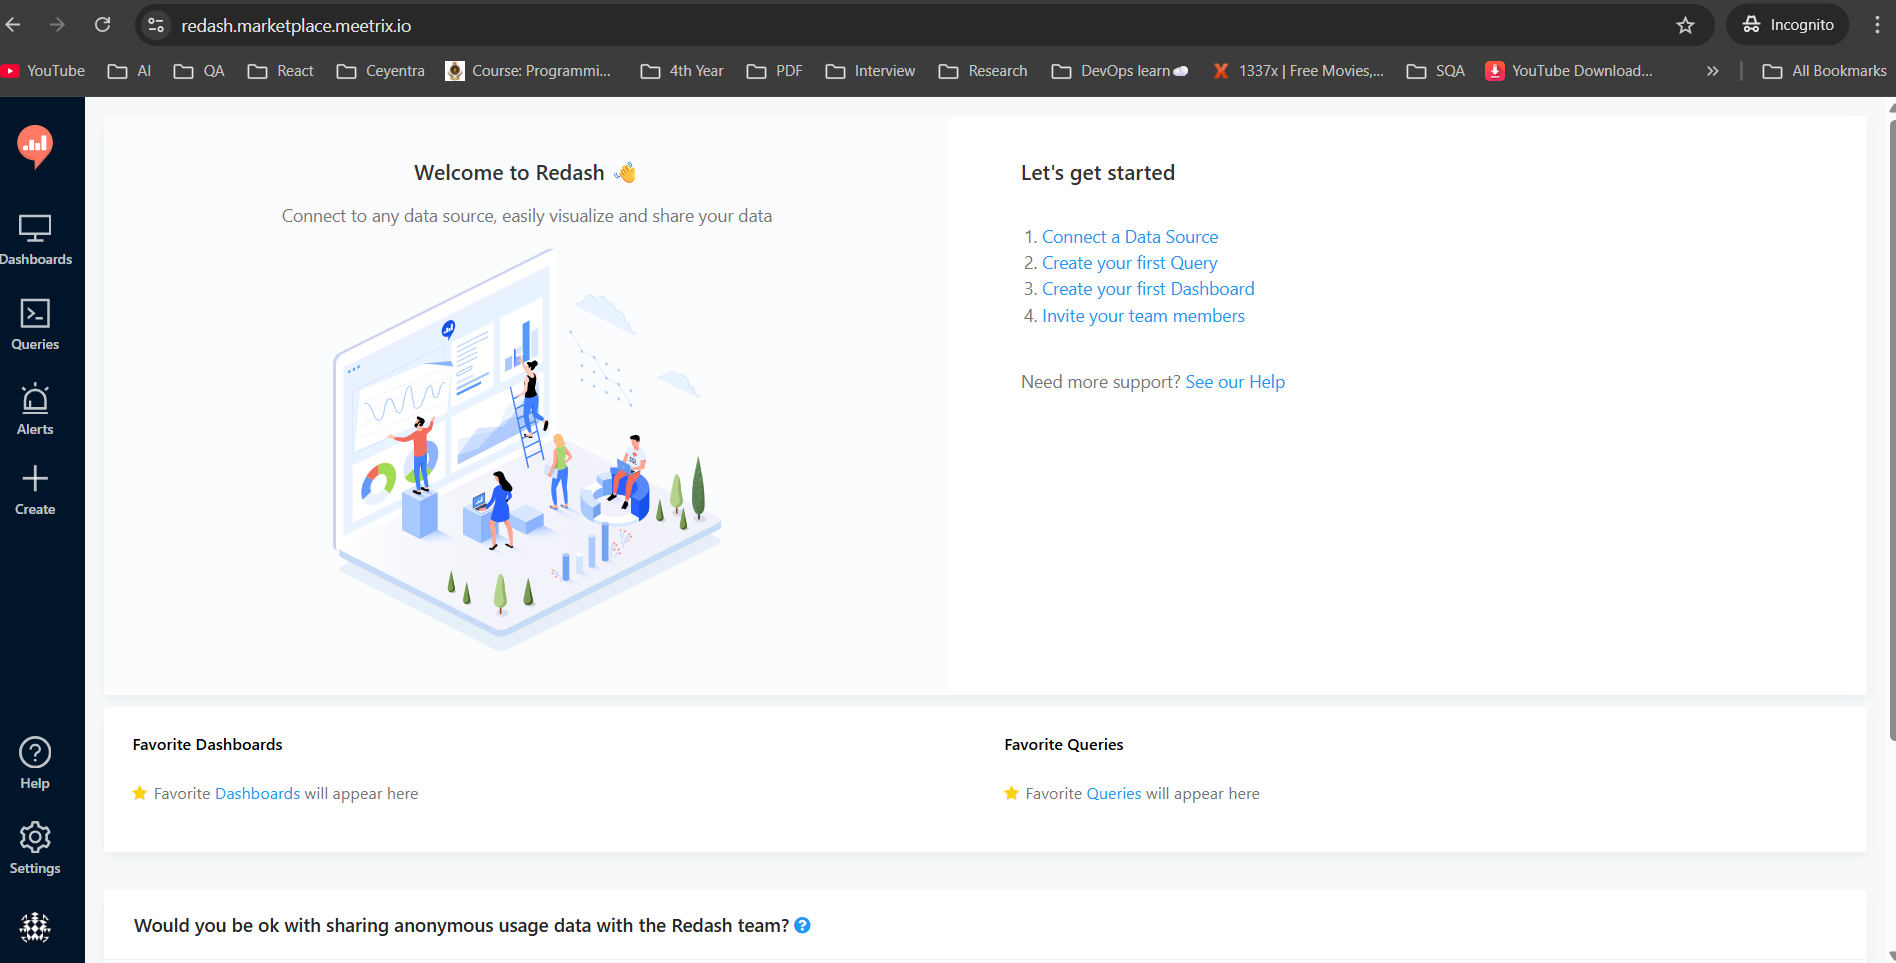Image resolution: width=1896 pixels, height=963 pixels.
Task: Bookmark this page with the star icon
Action: point(1686,25)
